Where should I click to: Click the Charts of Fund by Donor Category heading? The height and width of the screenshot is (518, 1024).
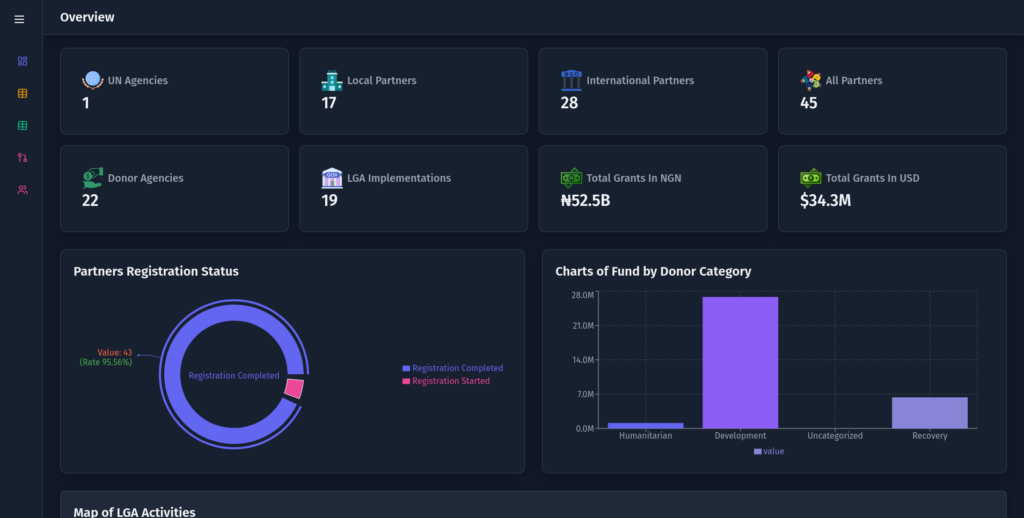coord(653,271)
